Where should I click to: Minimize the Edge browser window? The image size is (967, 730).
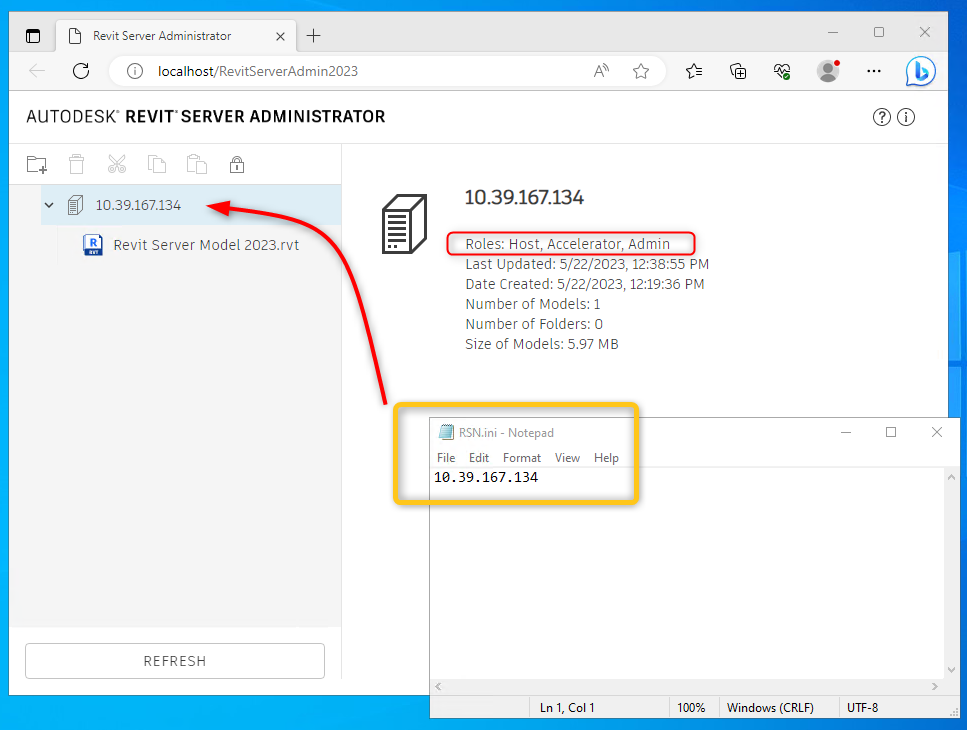click(x=833, y=32)
